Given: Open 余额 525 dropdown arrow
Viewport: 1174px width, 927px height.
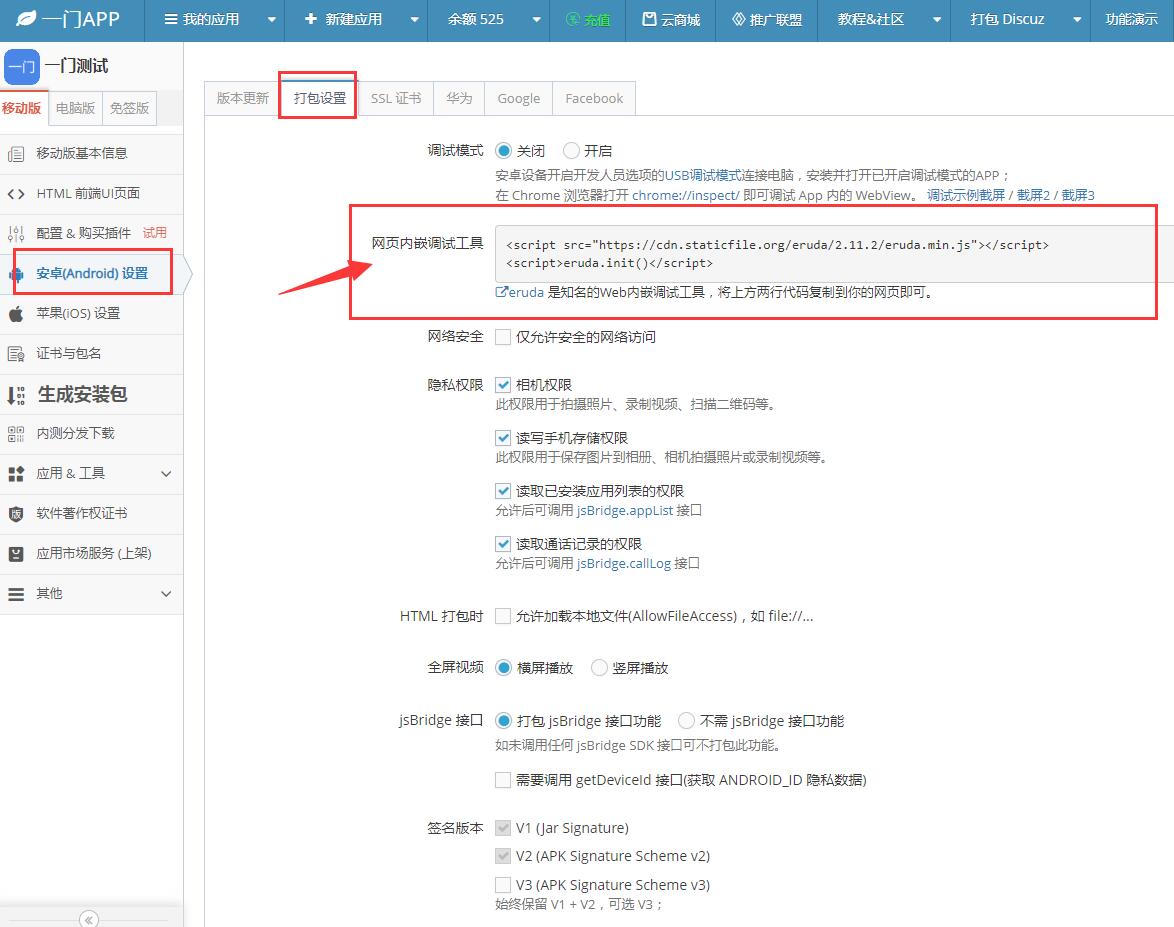Looking at the screenshot, I should tap(536, 19).
